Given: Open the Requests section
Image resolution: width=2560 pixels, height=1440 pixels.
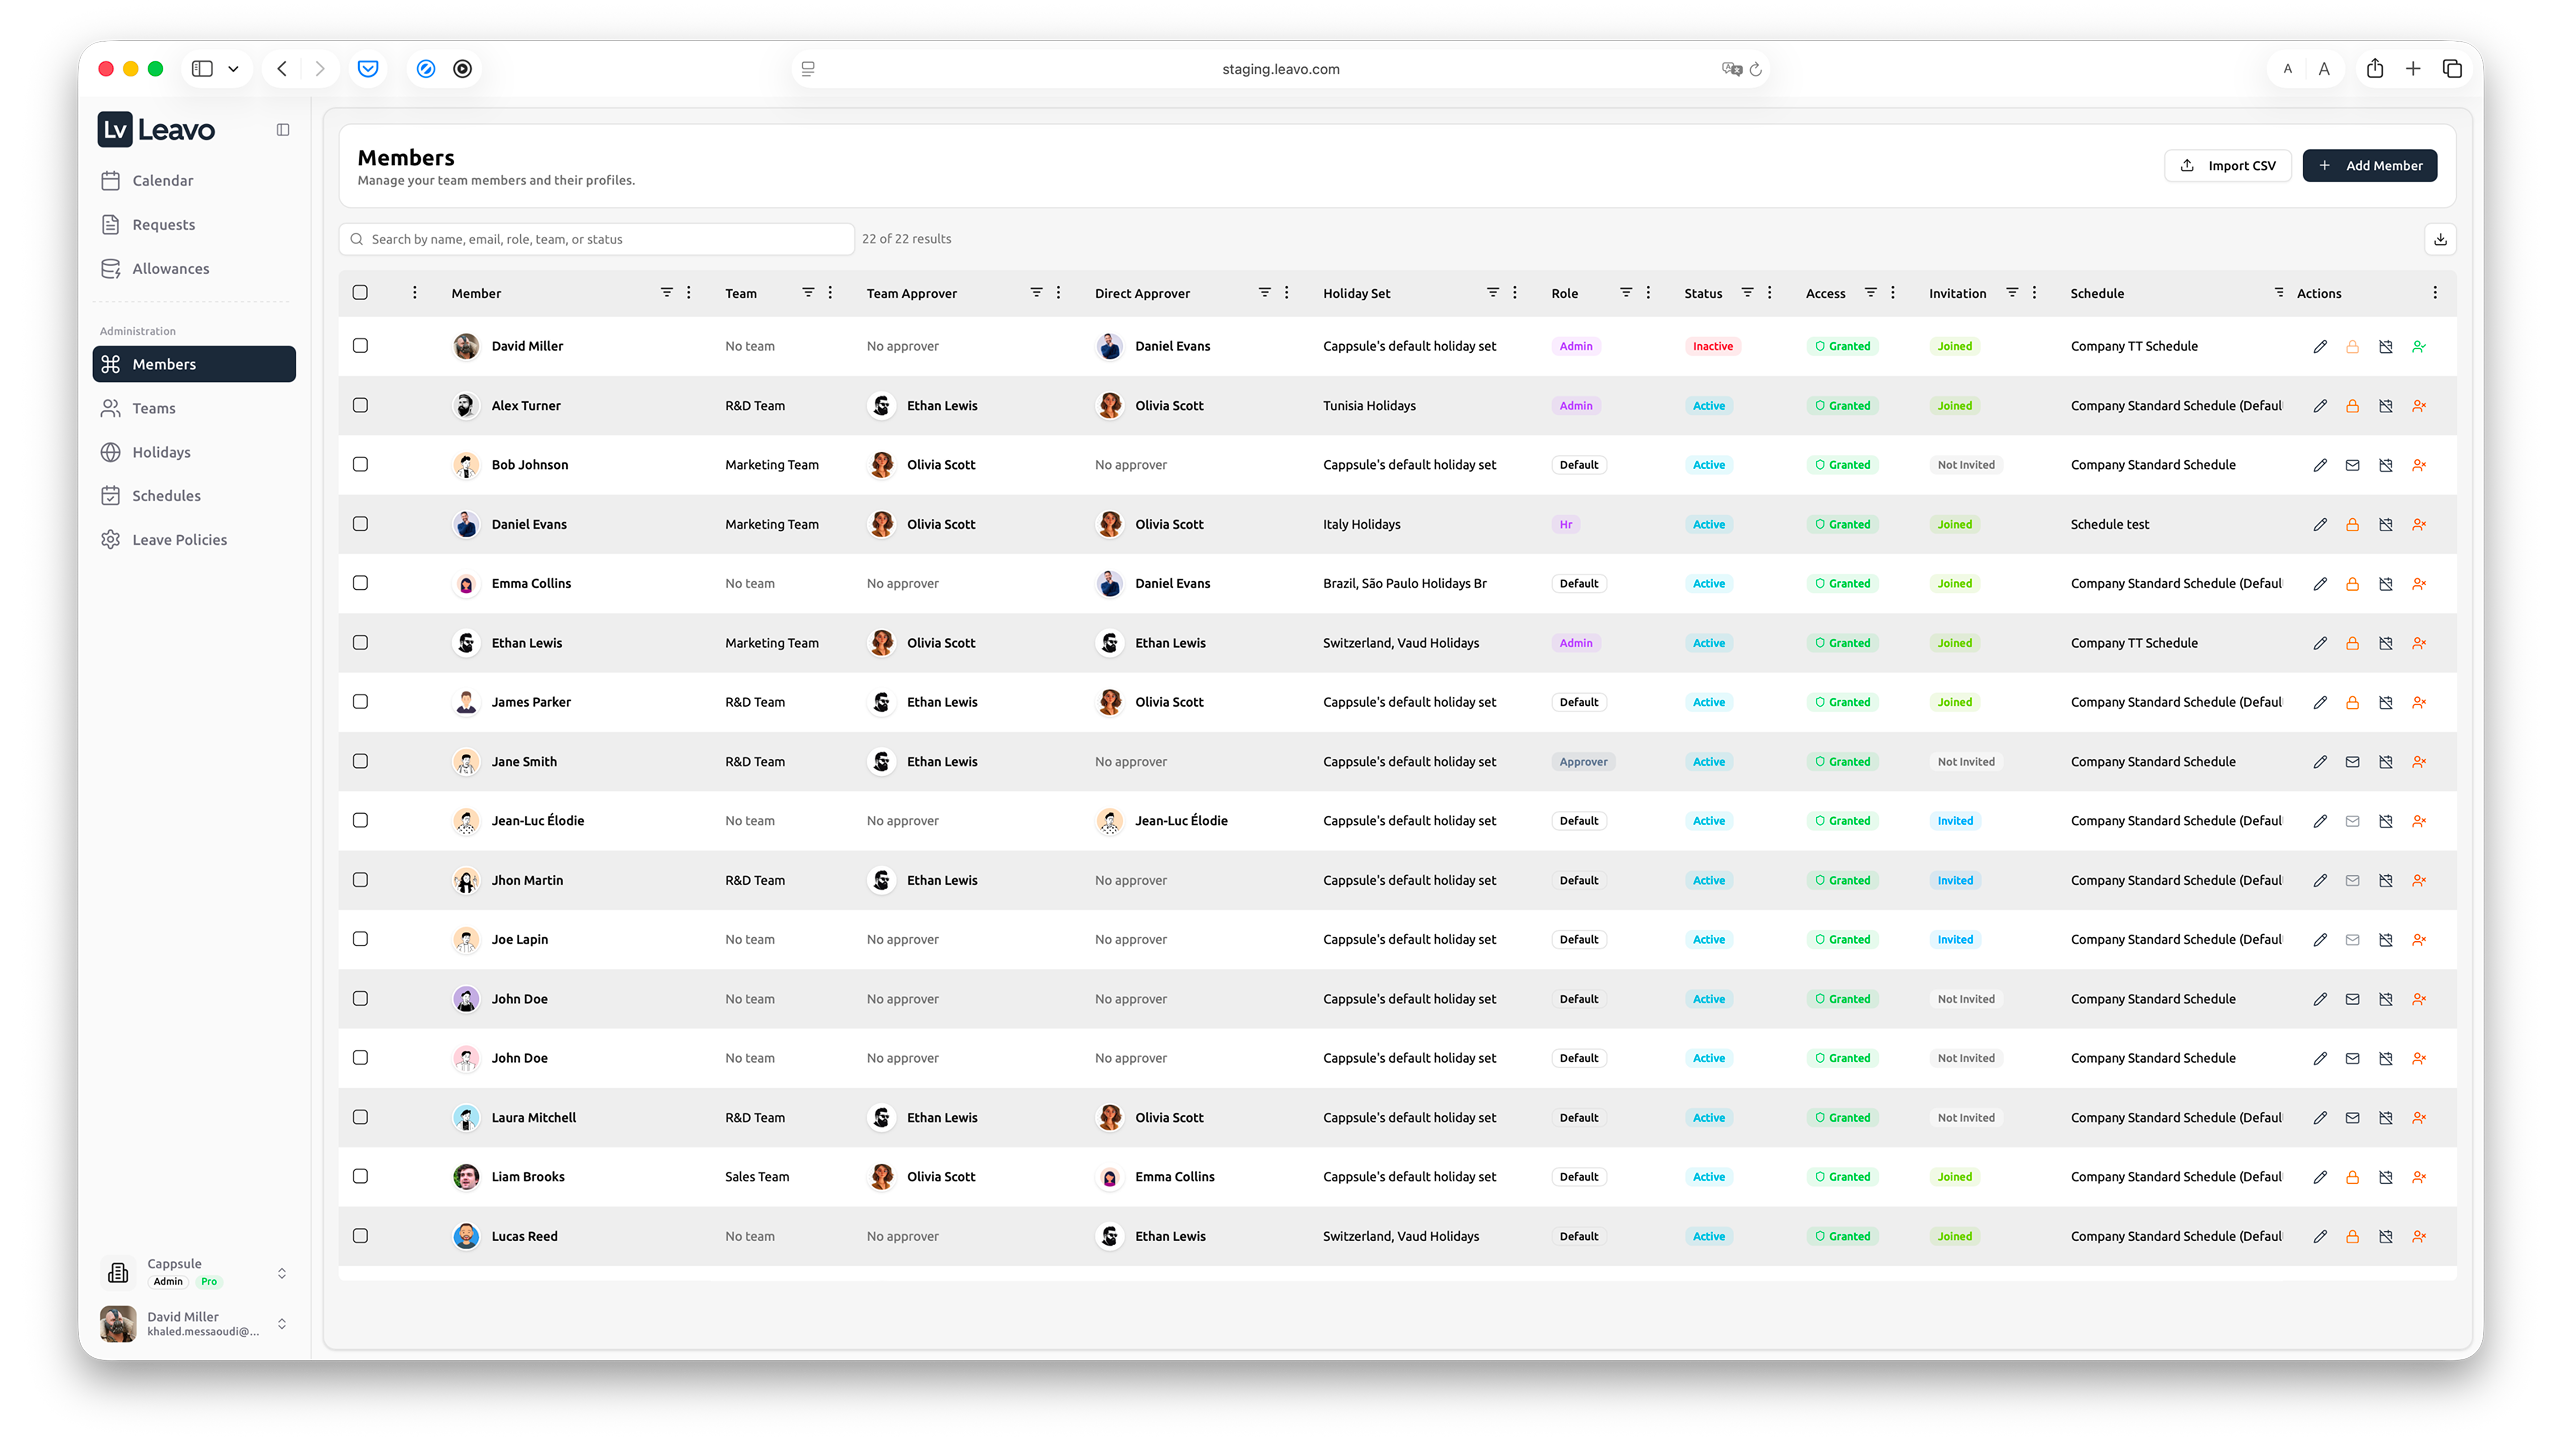Looking at the screenshot, I should pyautogui.click(x=163, y=224).
